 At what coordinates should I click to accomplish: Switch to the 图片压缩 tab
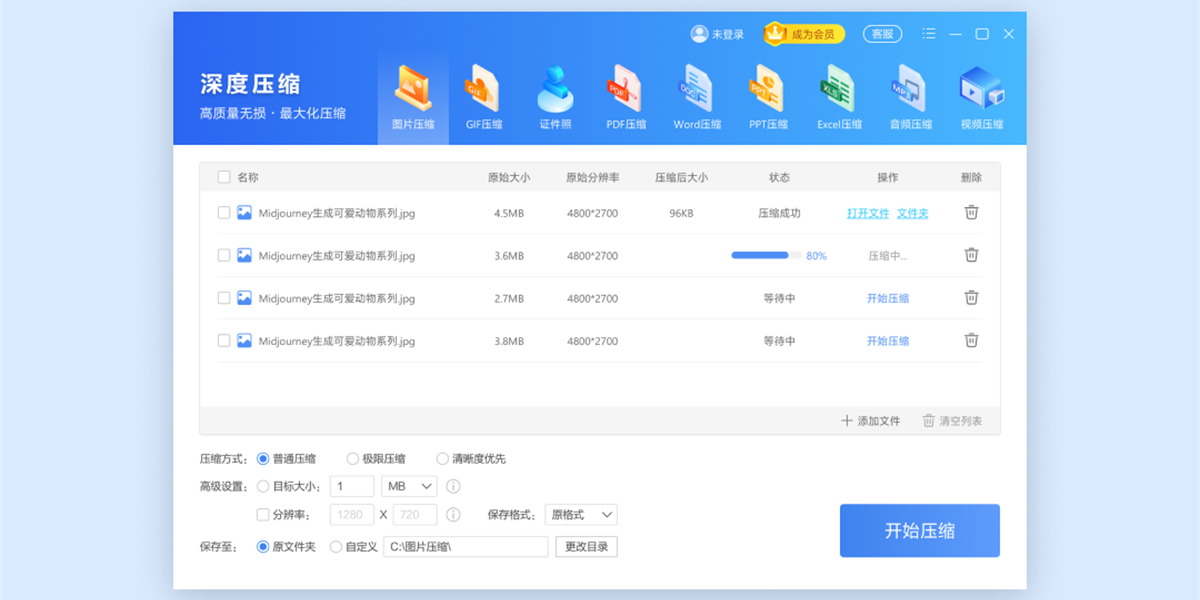pyautogui.click(x=412, y=95)
